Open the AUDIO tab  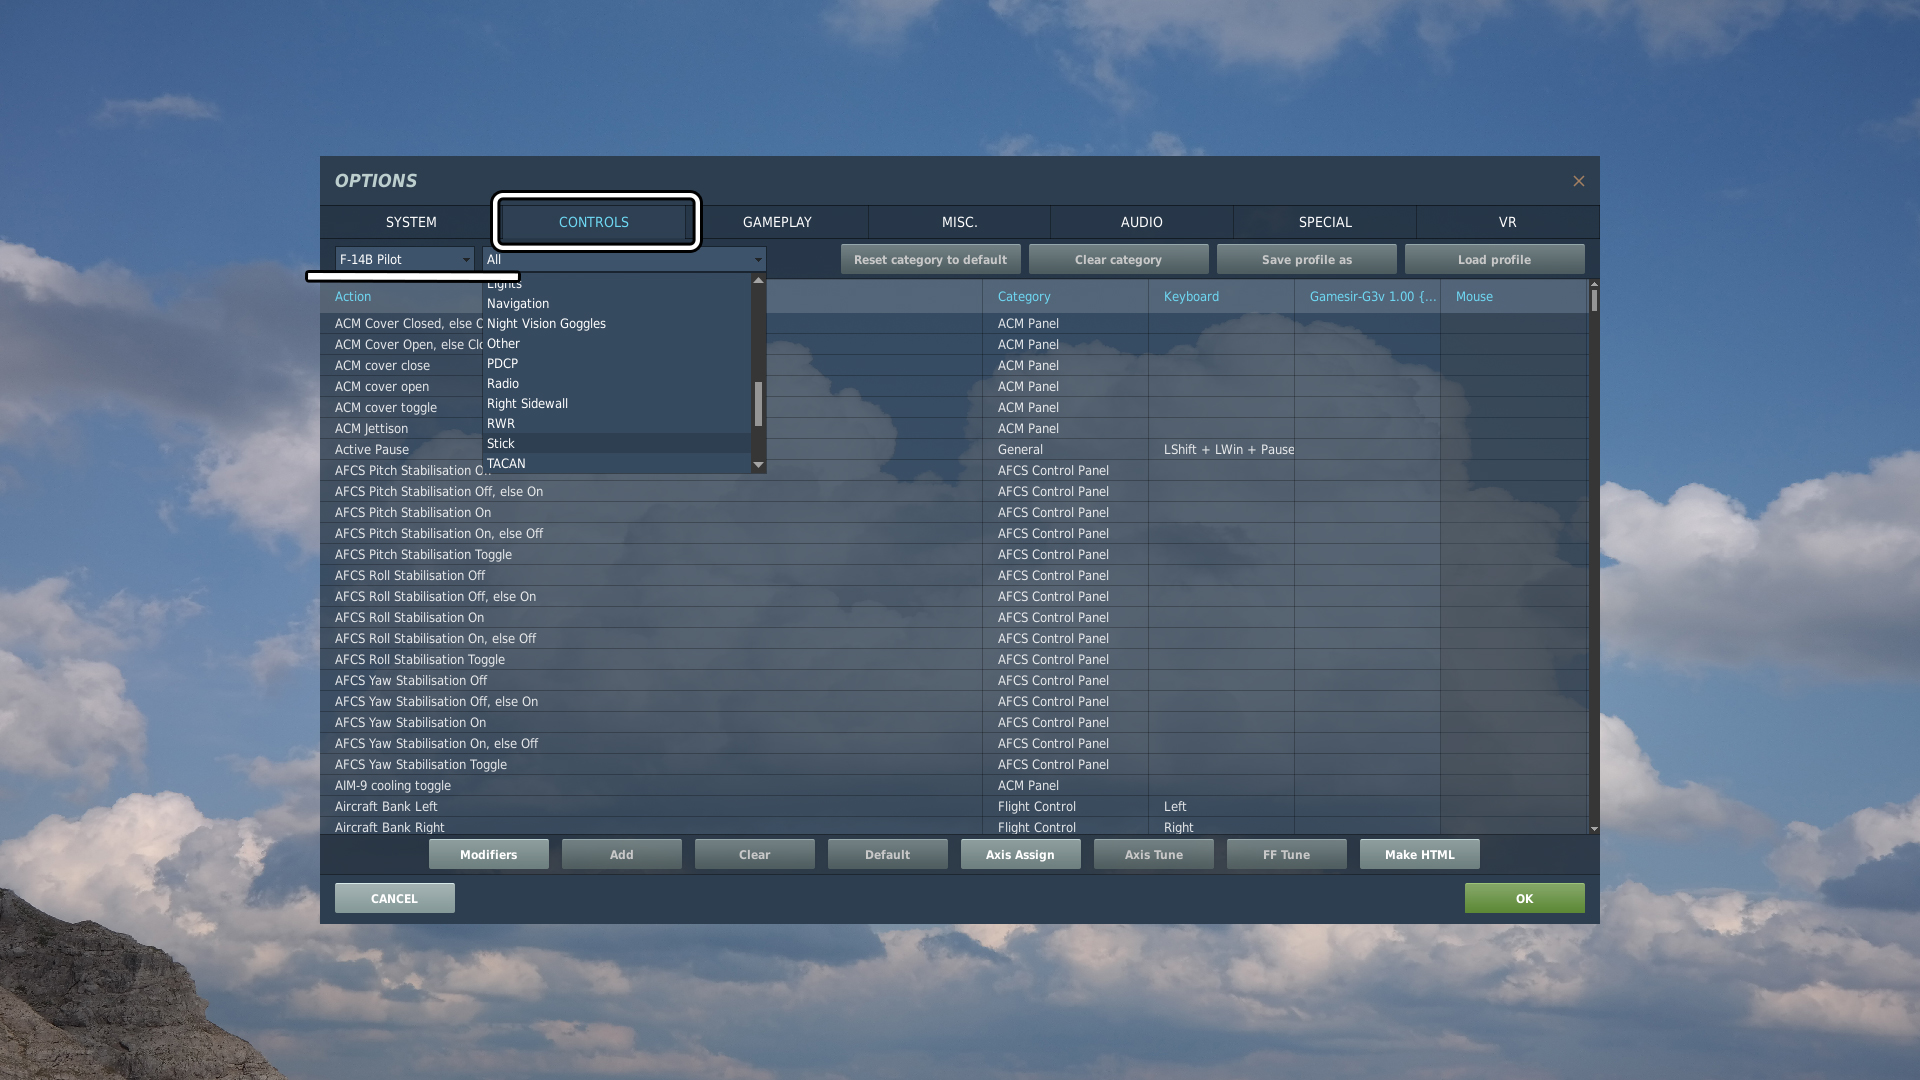point(1141,222)
